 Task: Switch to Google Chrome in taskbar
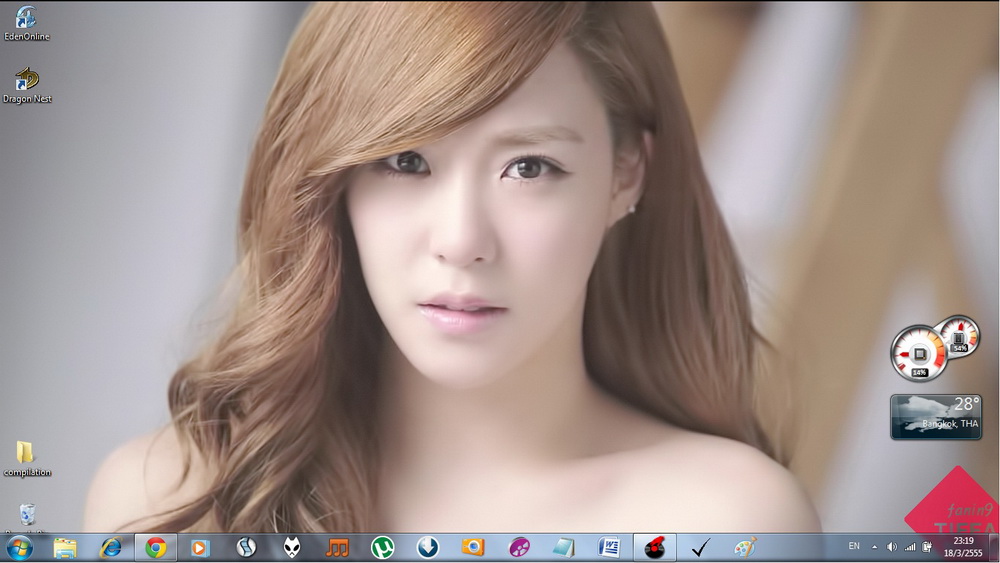click(156, 548)
